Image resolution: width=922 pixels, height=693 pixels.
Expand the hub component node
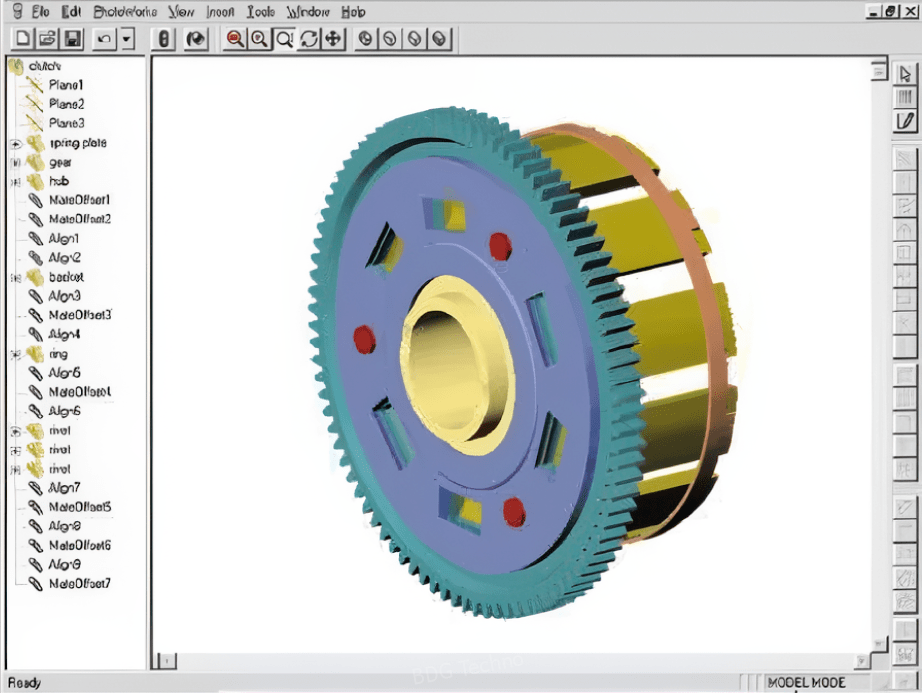(16, 182)
